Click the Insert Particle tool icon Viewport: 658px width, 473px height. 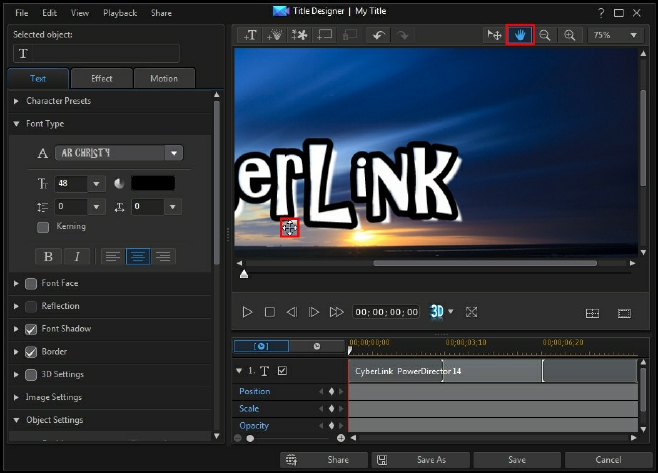click(275, 35)
